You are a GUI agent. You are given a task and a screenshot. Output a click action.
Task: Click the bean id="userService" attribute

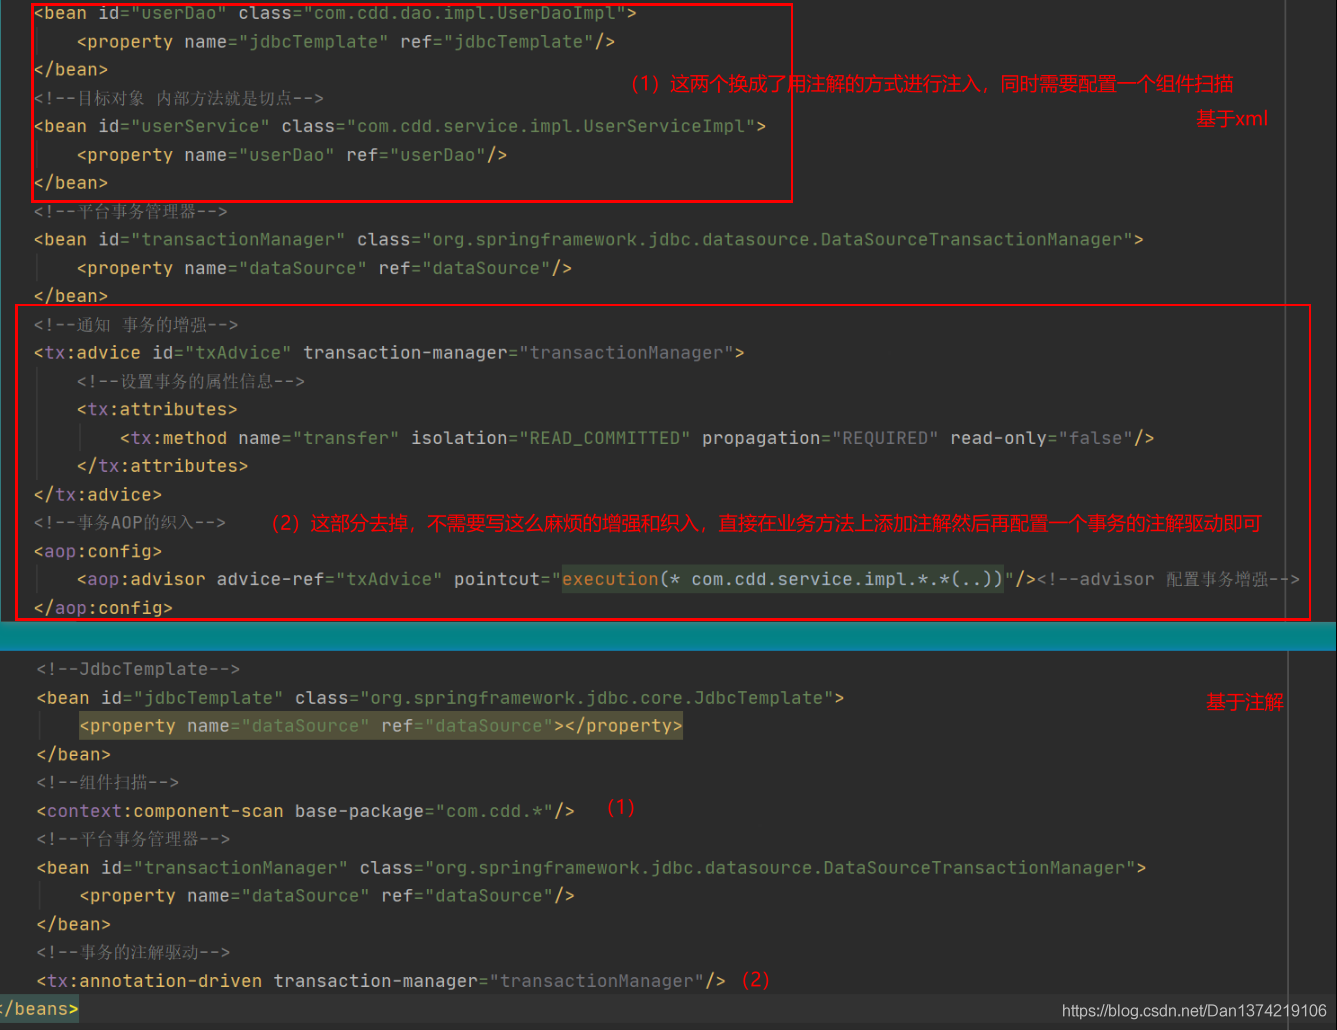tap(184, 126)
